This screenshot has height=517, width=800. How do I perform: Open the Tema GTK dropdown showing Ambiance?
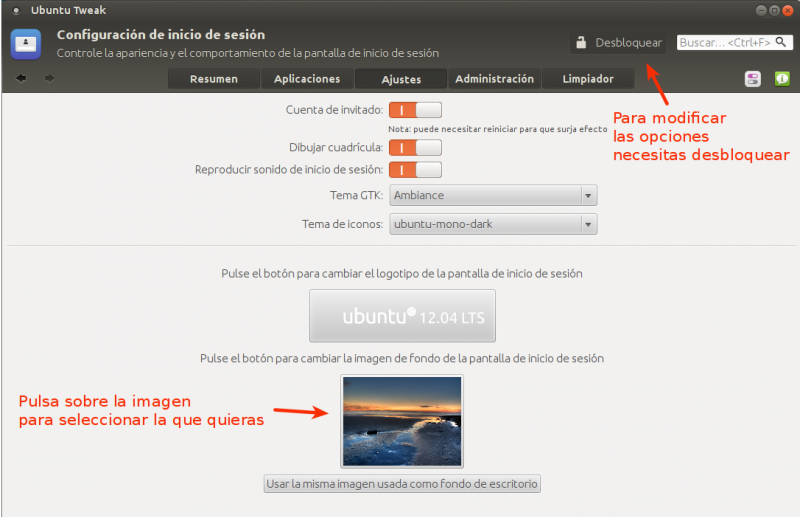pyautogui.click(x=493, y=195)
